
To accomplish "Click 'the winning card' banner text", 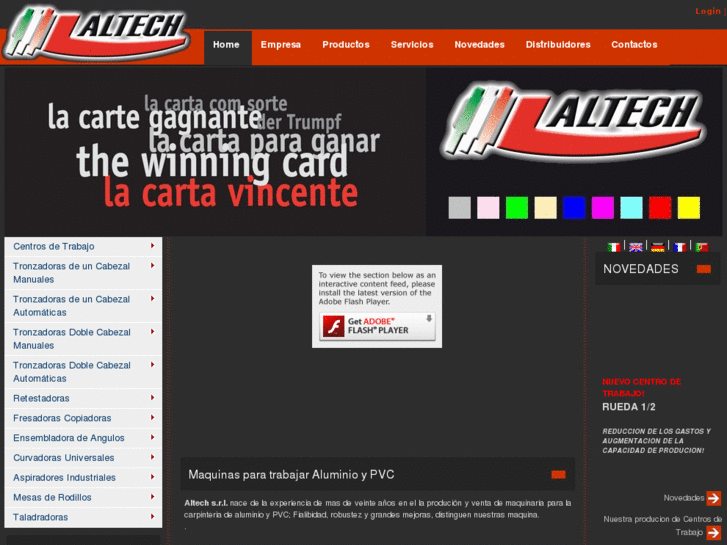I will [x=212, y=162].
